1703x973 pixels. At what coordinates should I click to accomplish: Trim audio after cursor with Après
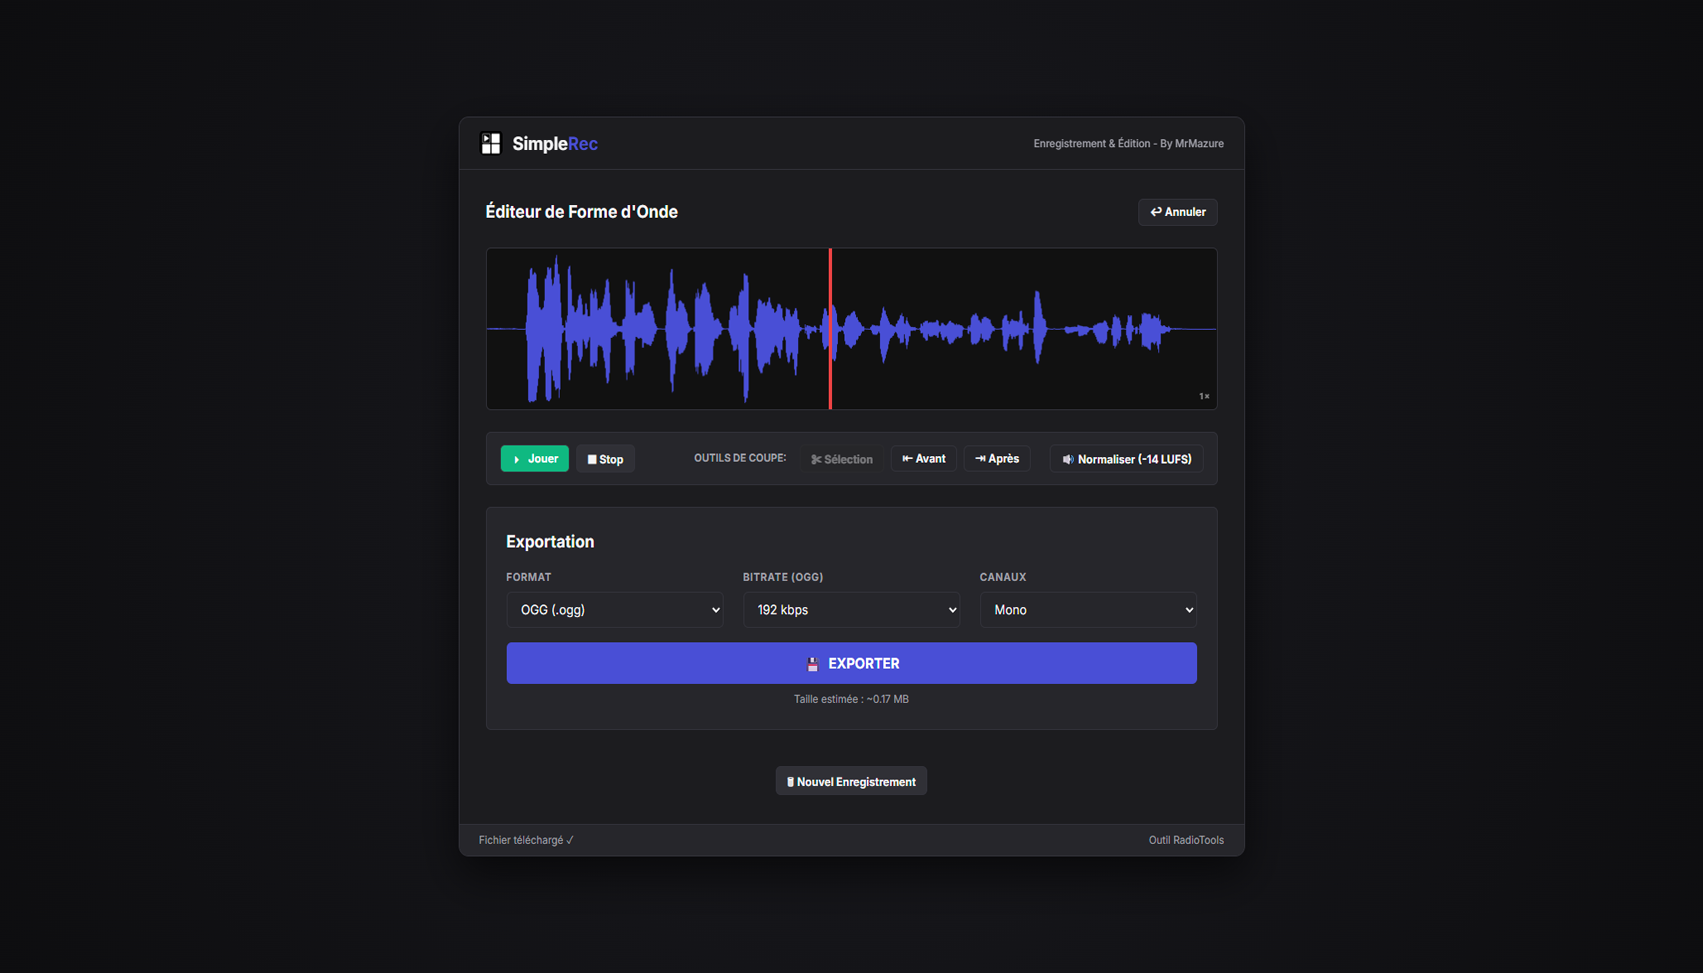[997, 459]
